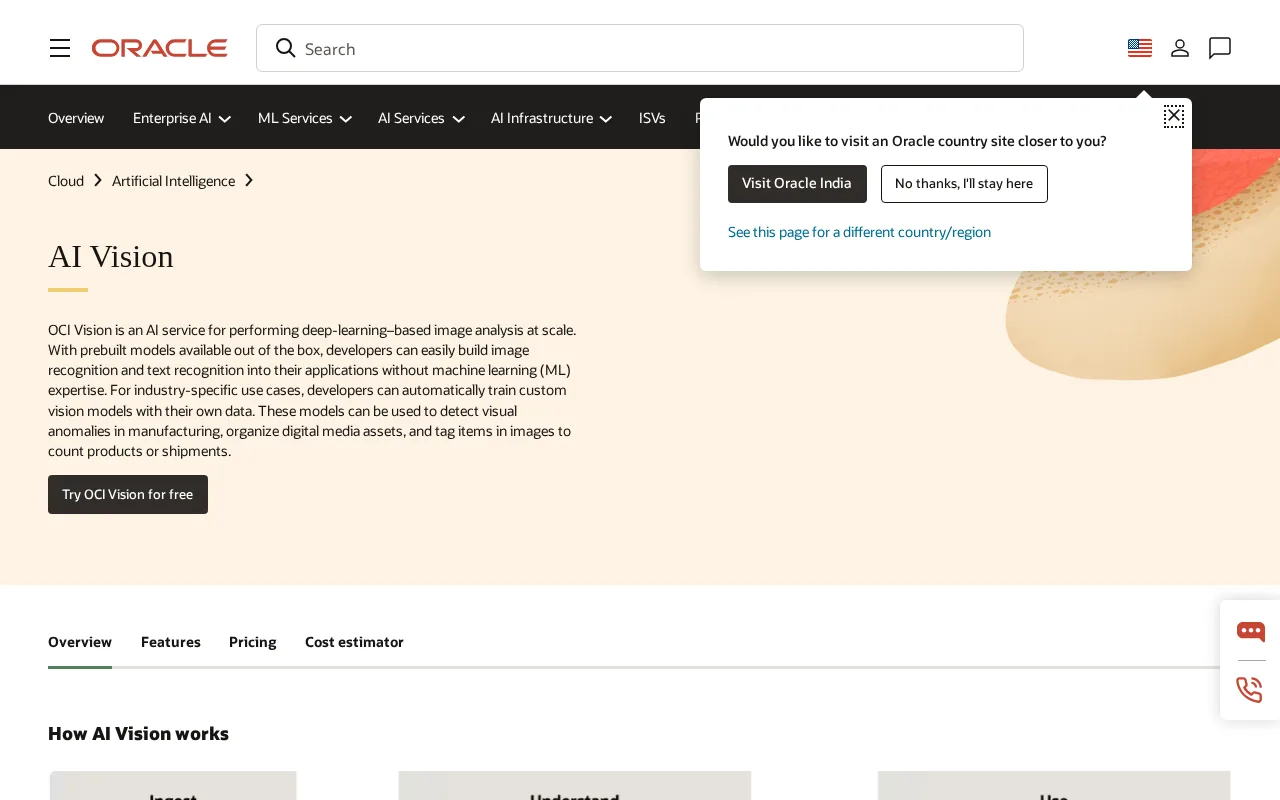Open the phone call side widget

(x=1250, y=690)
